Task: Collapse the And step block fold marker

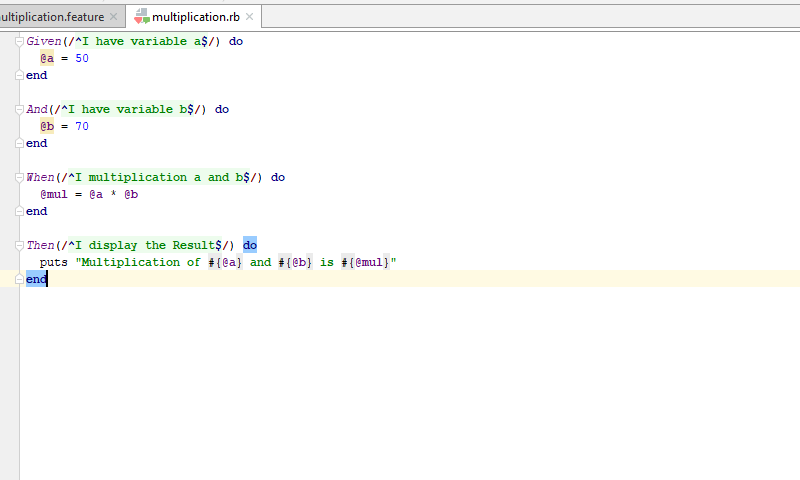Action: [20, 109]
